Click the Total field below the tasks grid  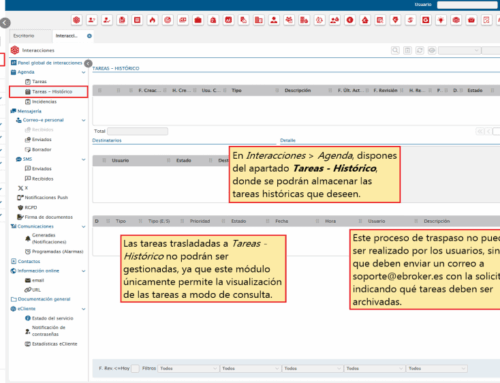click(138, 131)
